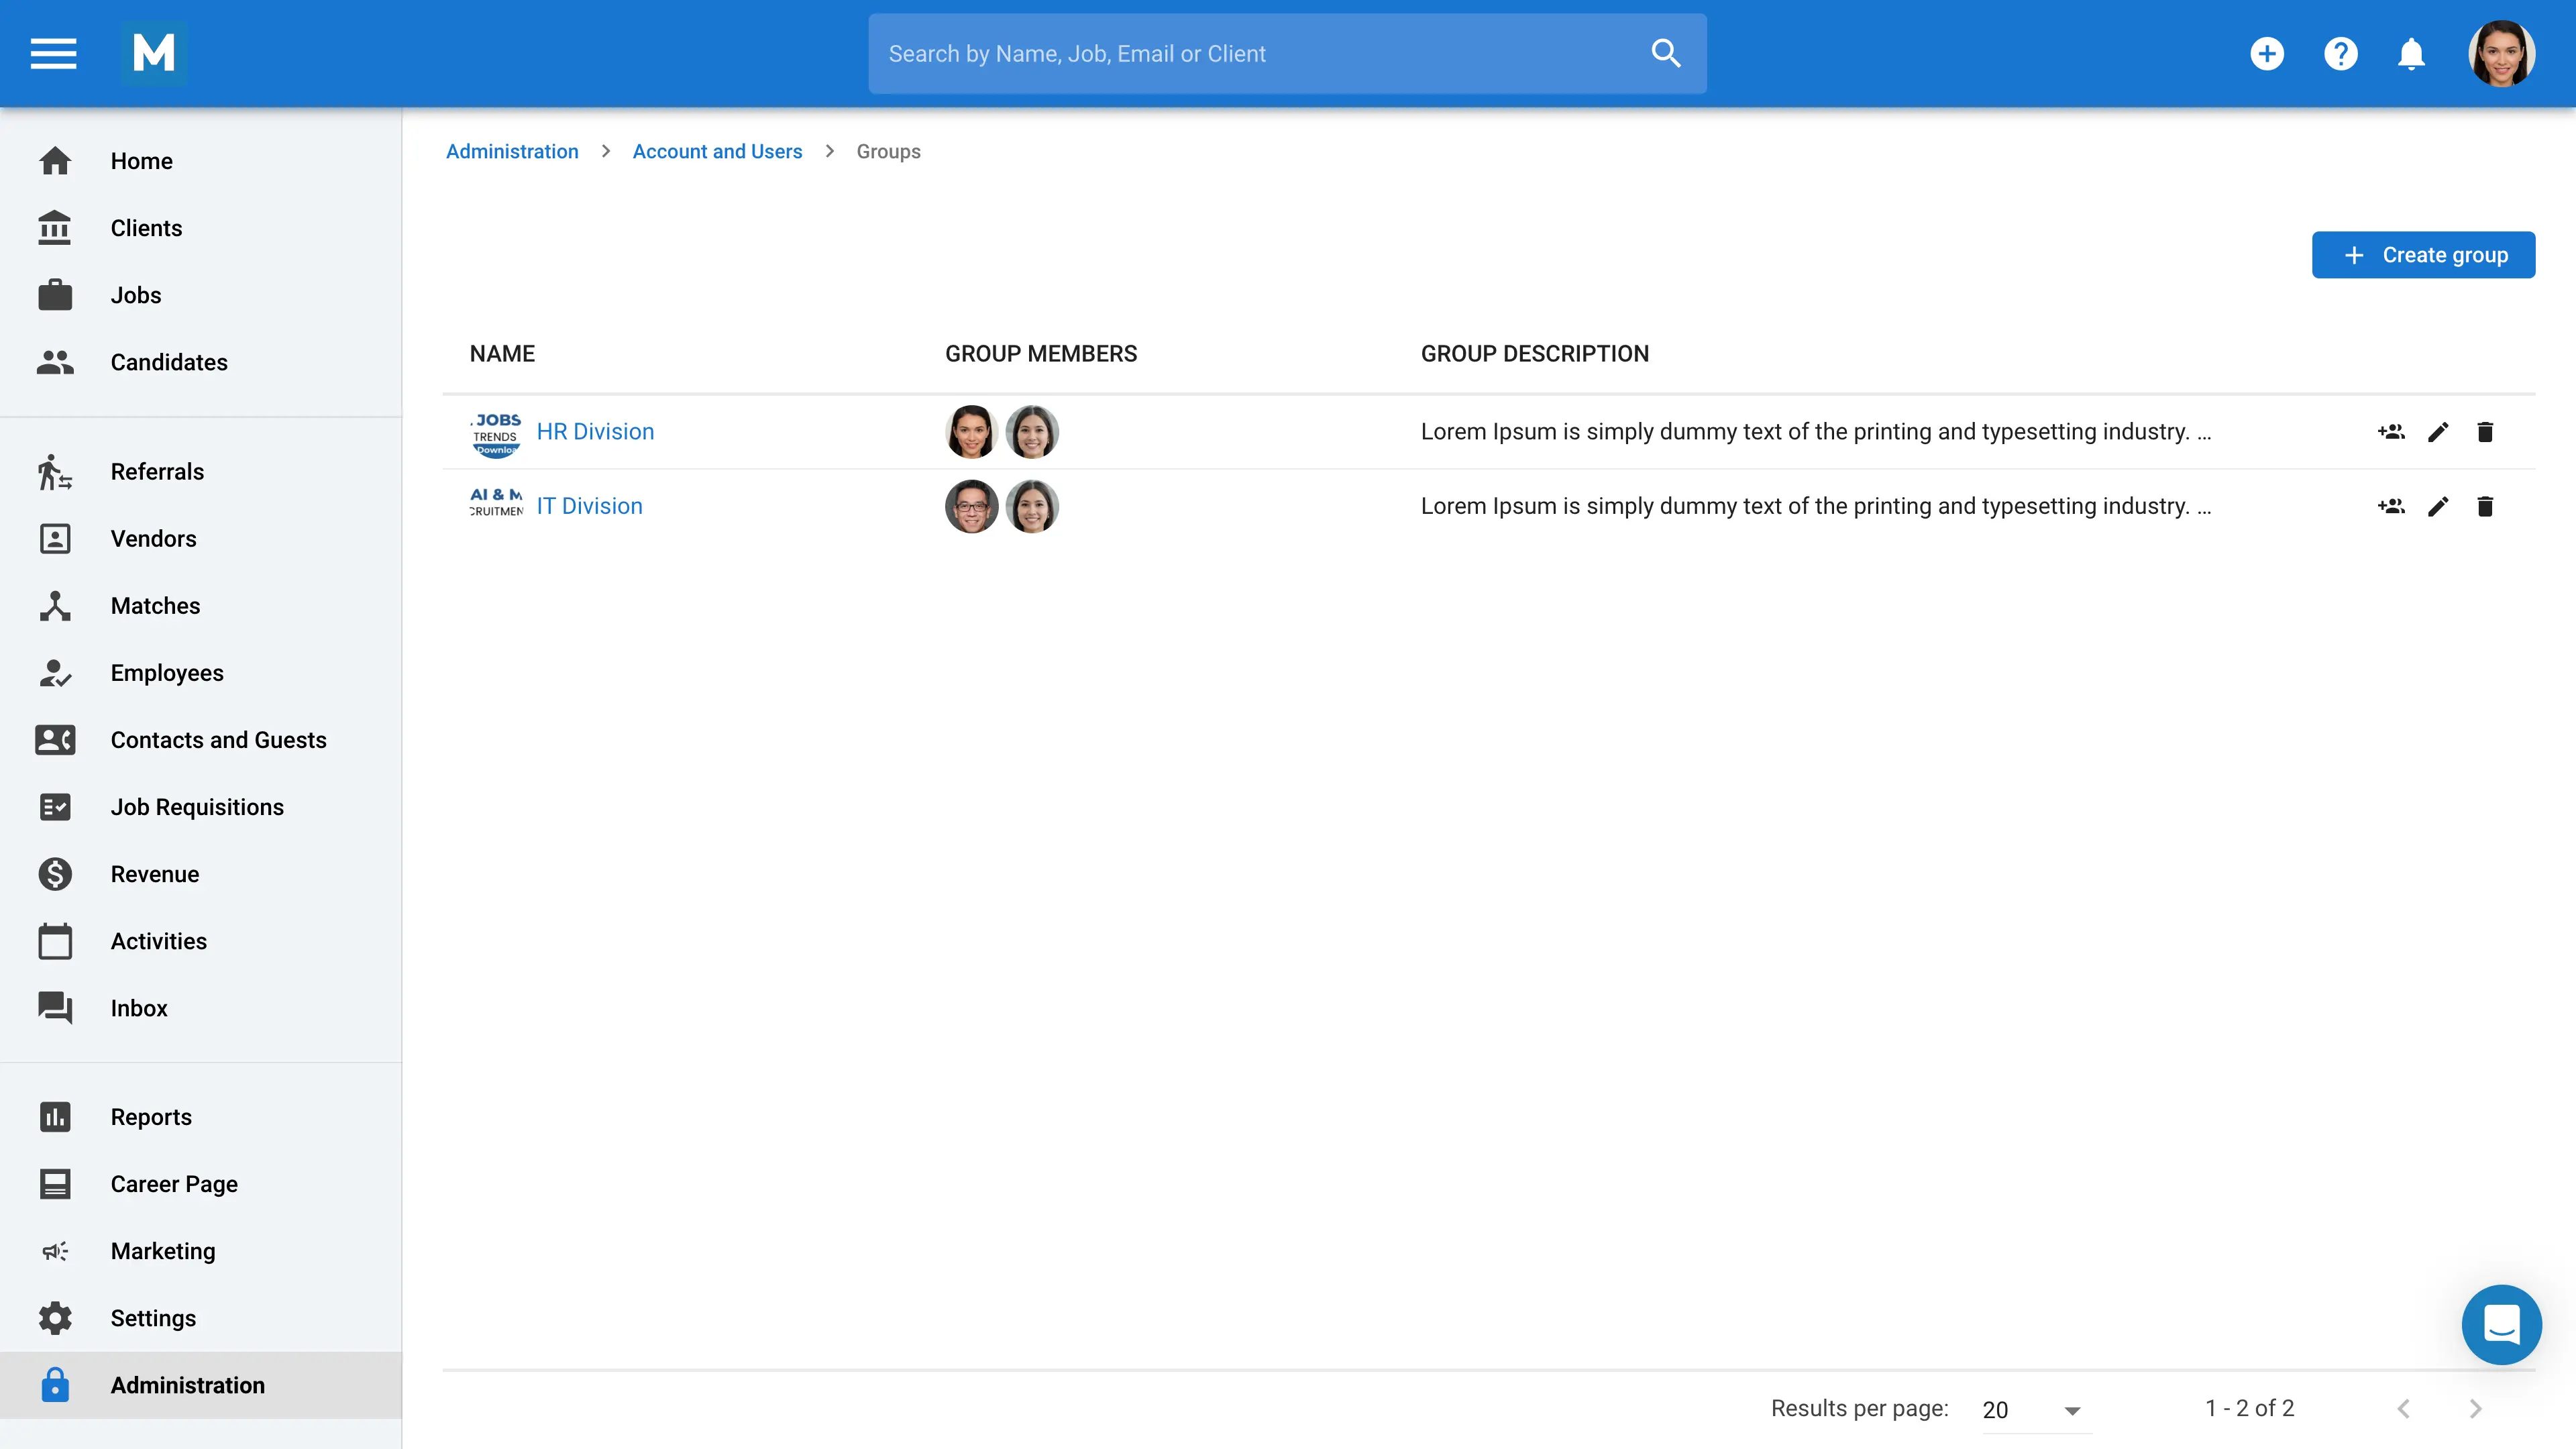Viewport: 2576px width, 1449px height.
Task: Go to next page of results
Action: 2475,1409
